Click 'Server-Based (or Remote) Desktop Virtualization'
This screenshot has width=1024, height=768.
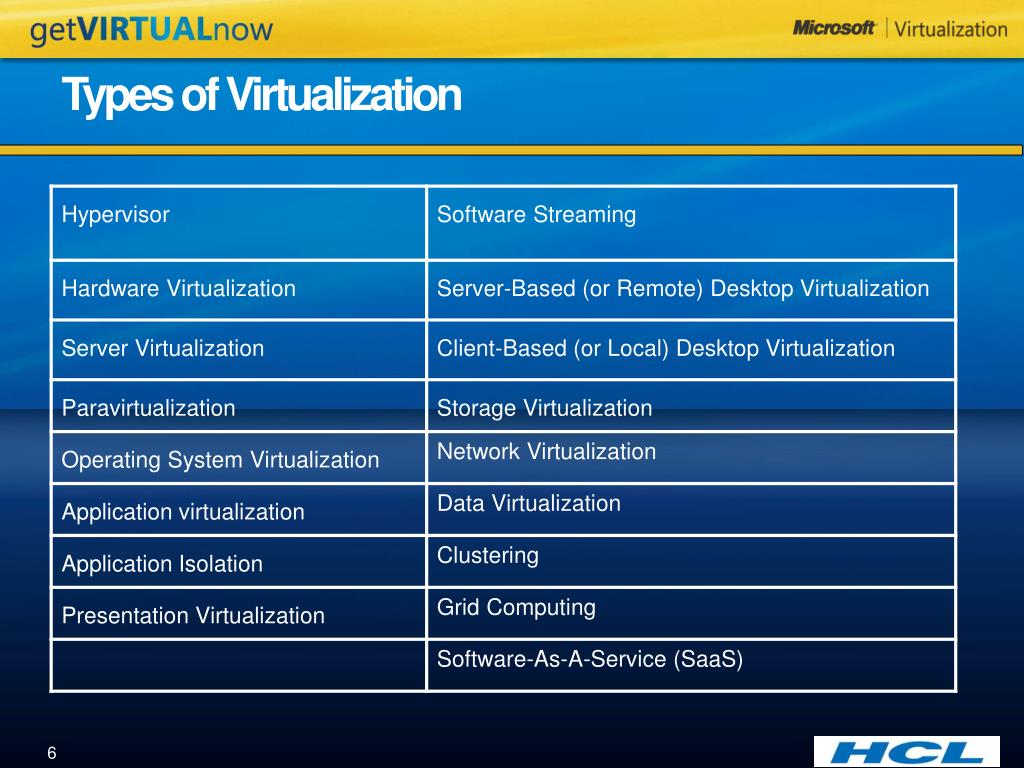[x=691, y=290]
